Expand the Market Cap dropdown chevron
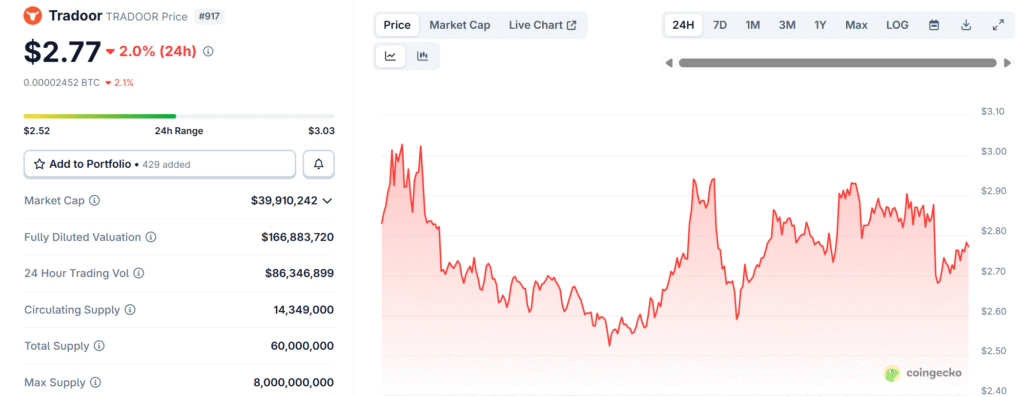 (328, 200)
